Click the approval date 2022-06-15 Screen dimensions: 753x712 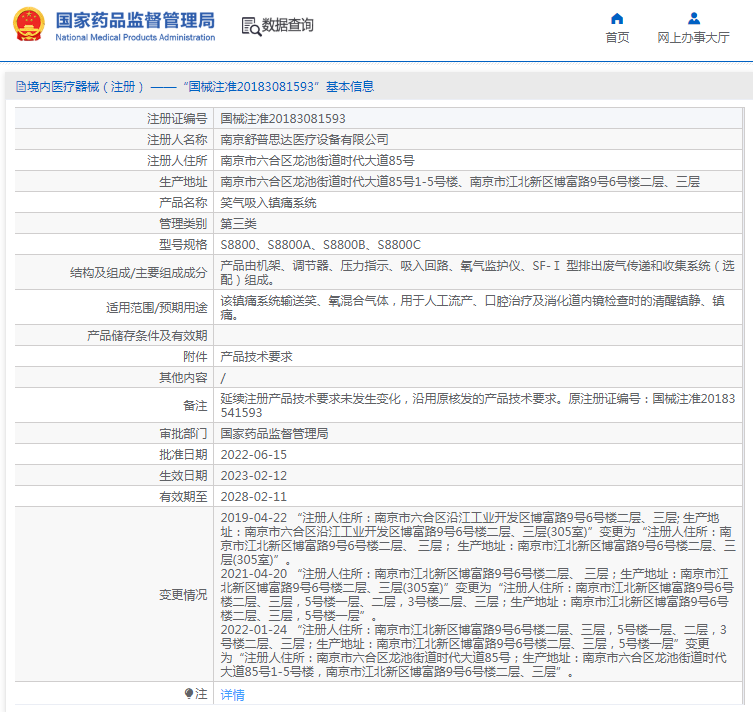pyautogui.click(x=253, y=454)
